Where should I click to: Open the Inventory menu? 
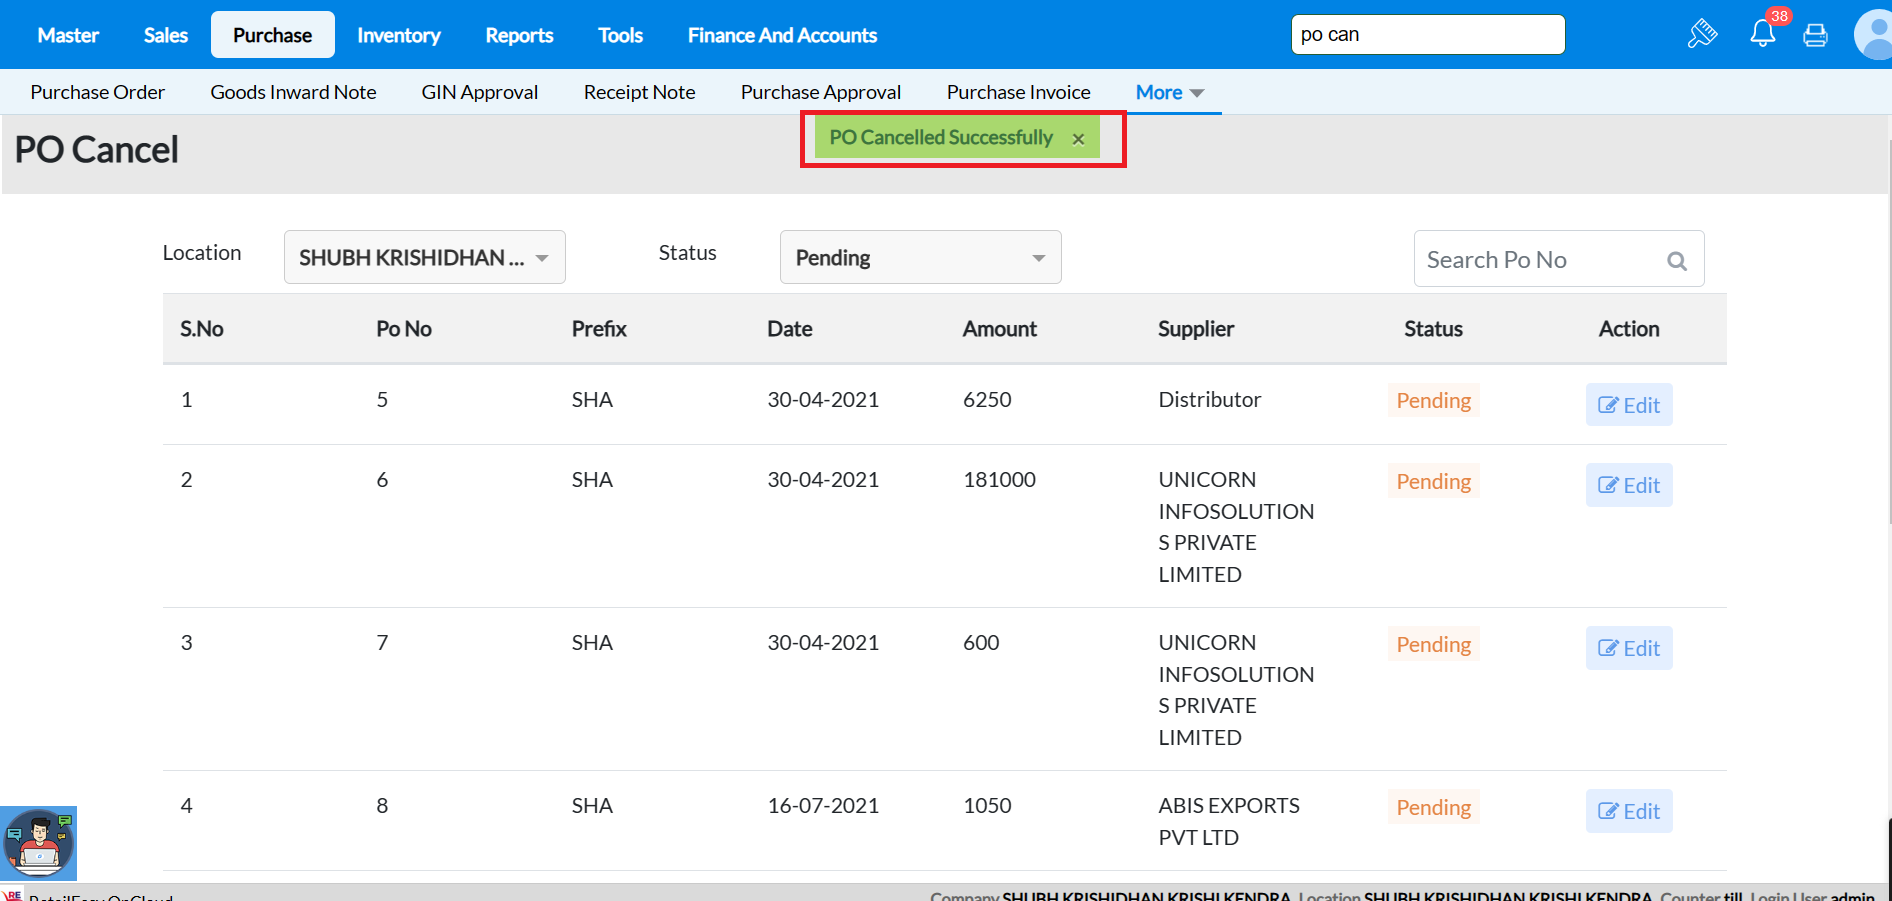[398, 35]
